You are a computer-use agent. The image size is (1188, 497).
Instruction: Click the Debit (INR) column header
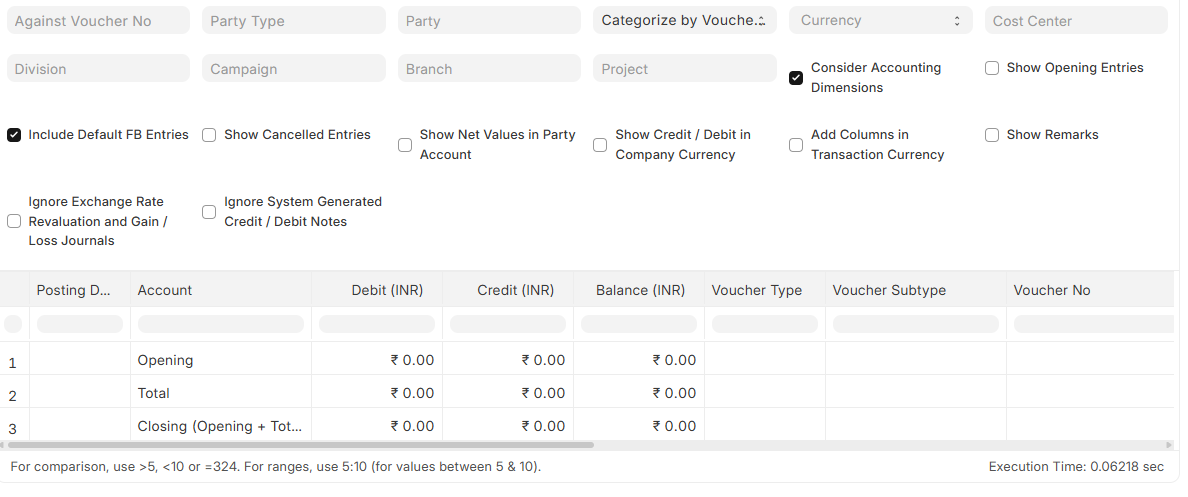(x=387, y=290)
